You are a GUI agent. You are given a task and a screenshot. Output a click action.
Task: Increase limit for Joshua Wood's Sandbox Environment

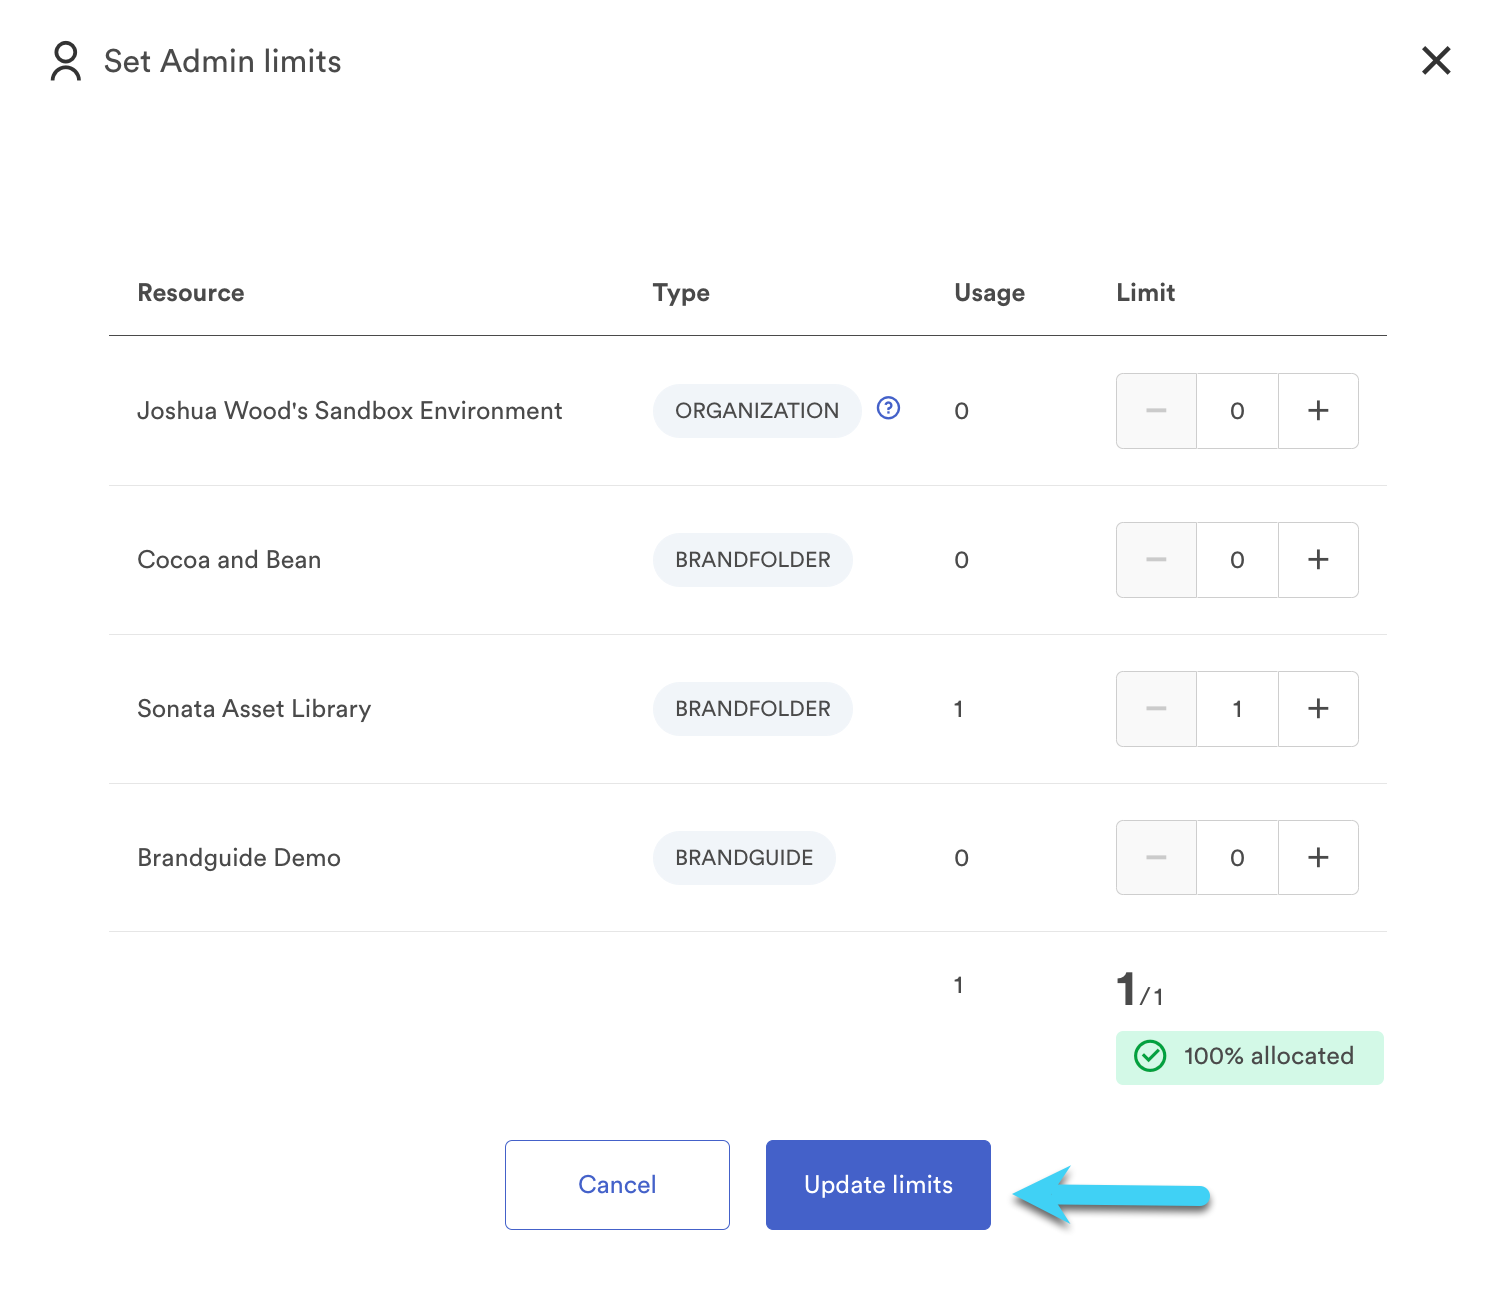1318,411
